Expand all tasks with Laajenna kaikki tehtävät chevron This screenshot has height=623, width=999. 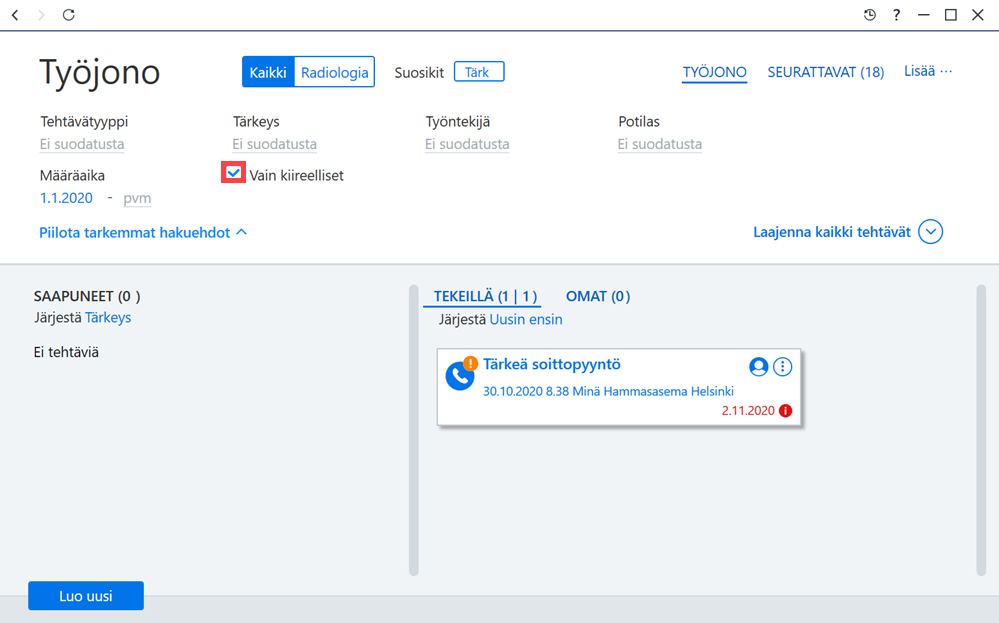tap(930, 232)
